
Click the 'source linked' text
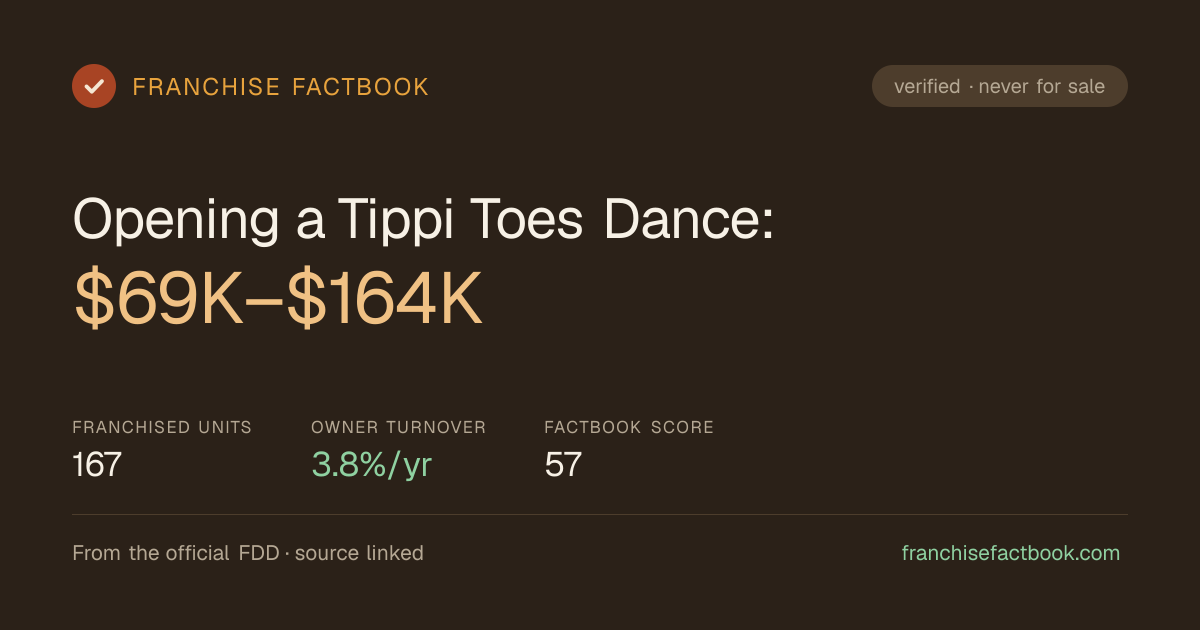click(x=359, y=553)
